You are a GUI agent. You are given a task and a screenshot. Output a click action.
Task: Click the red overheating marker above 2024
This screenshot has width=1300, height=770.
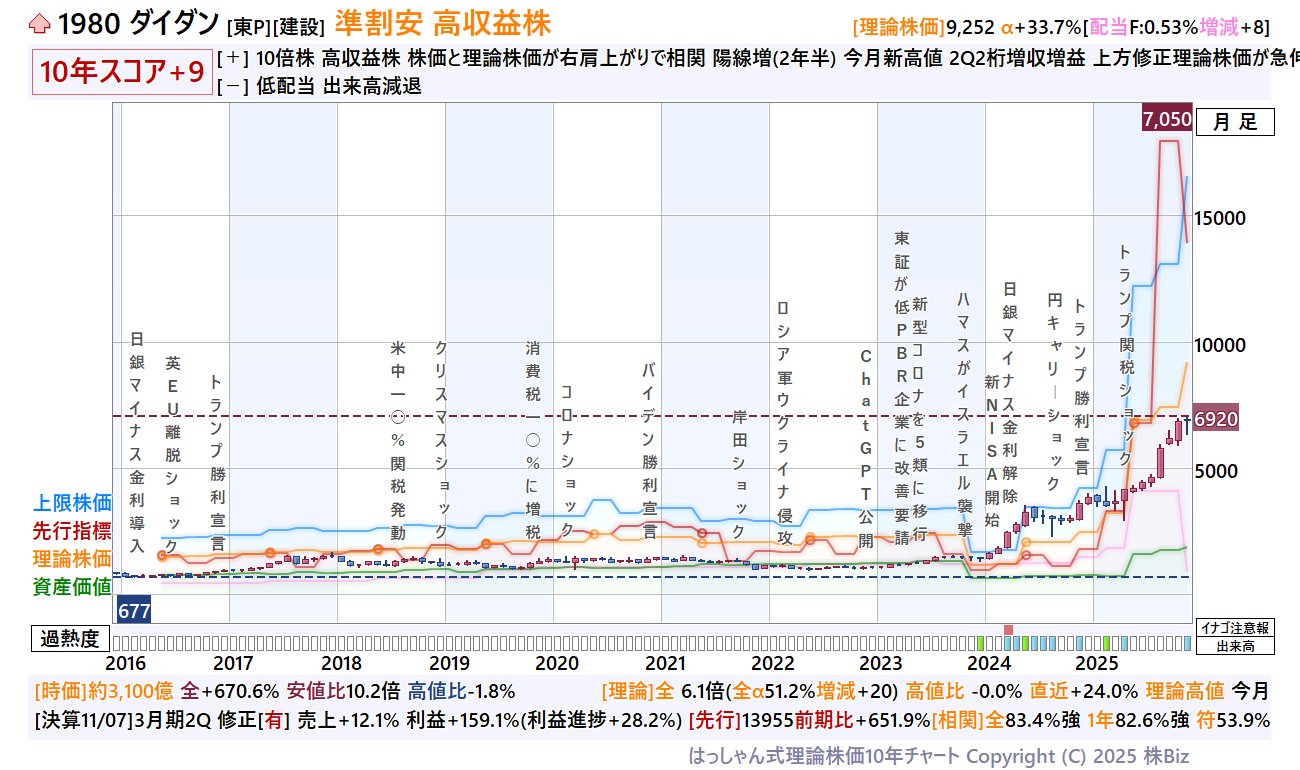1009,629
